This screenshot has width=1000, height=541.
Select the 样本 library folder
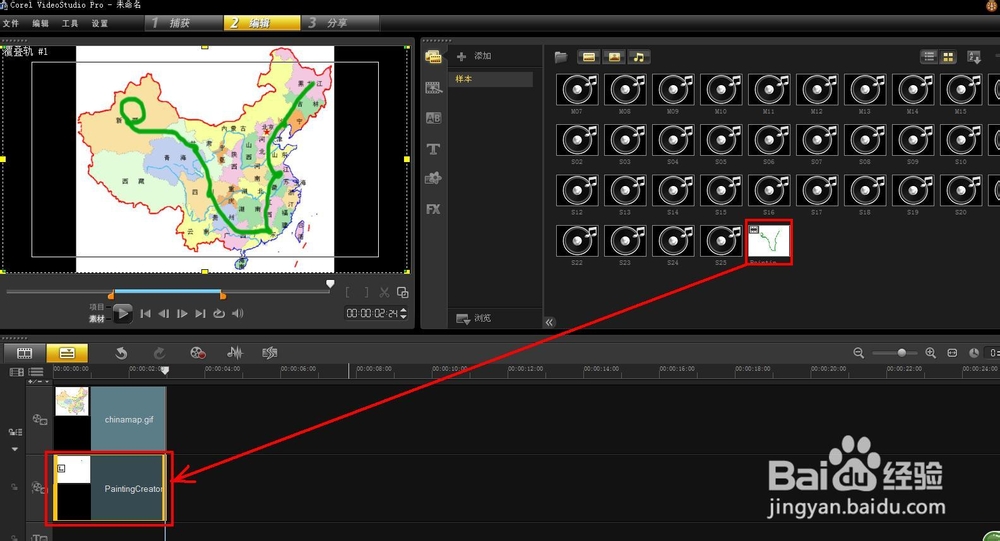(491, 79)
